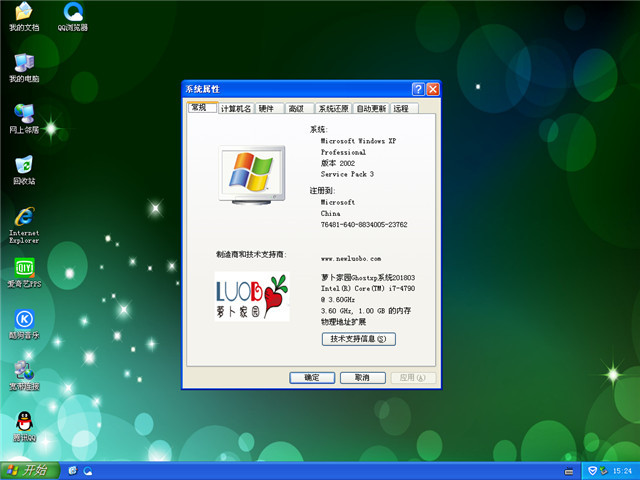
Task: Click the 开始 Start button
Action: (x=30, y=471)
